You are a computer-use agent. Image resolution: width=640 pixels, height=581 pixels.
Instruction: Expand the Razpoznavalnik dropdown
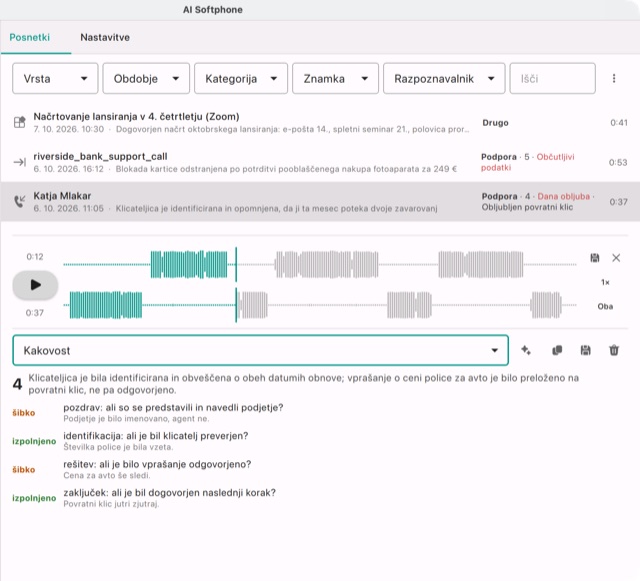[x=444, y=78]
